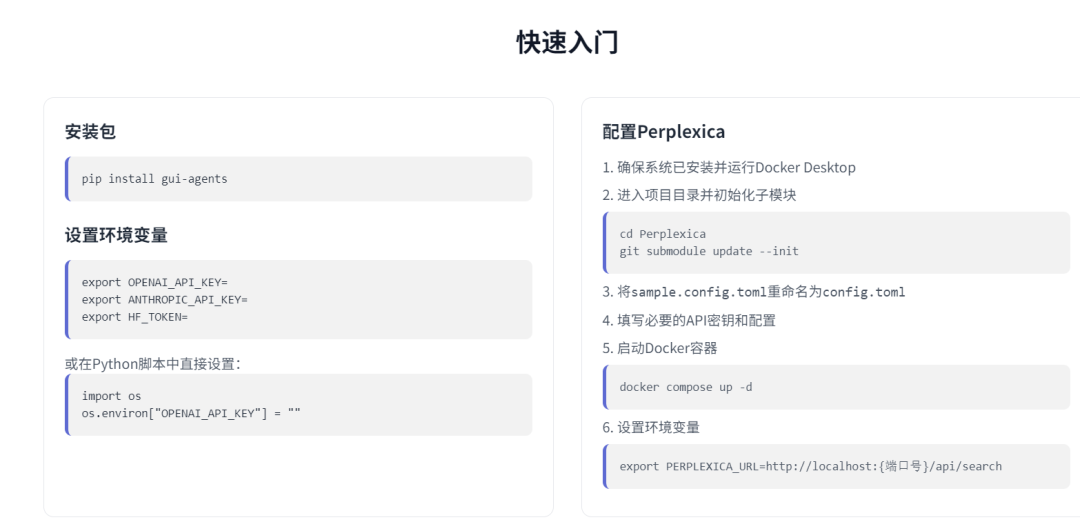The width and height of the screenshot is (1080, 522).
Task: Click the sample.config.toml inline code
Action: (x=699, y=292)
